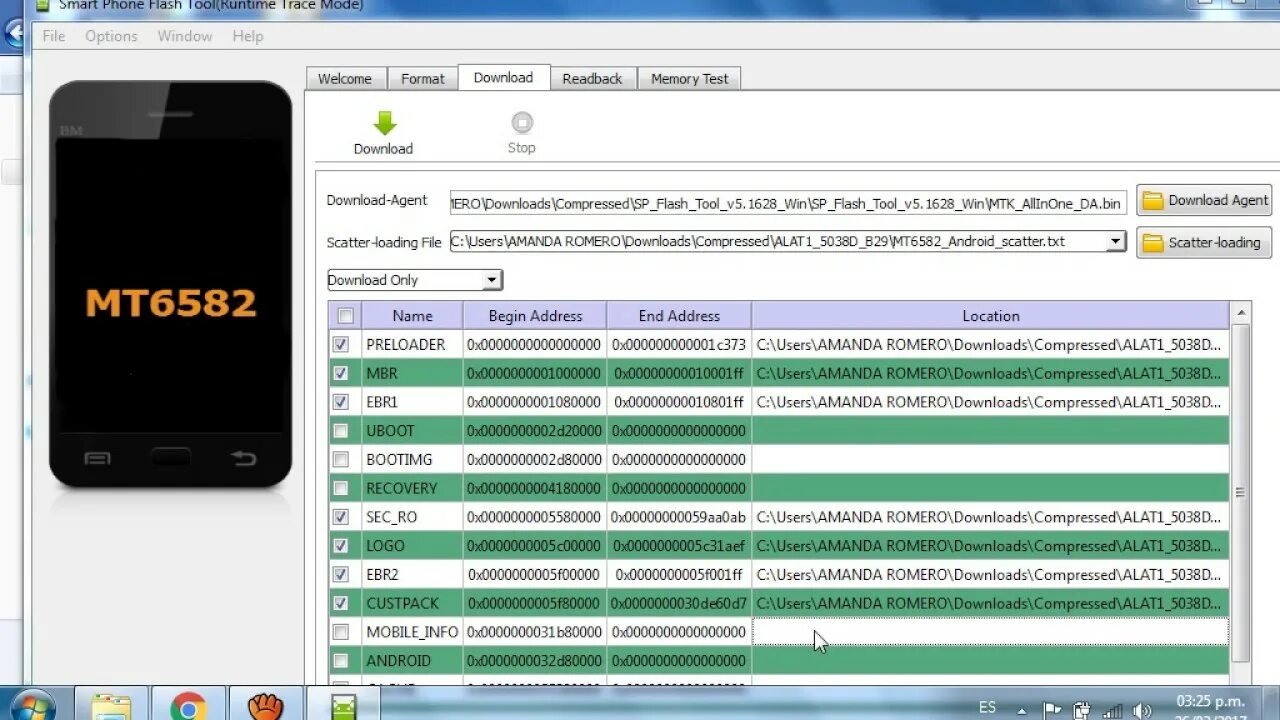Image resolution: width=1280 pixels, height=720 pixels.
Task: Click the Download Agent button
Action: [1204, 200]
